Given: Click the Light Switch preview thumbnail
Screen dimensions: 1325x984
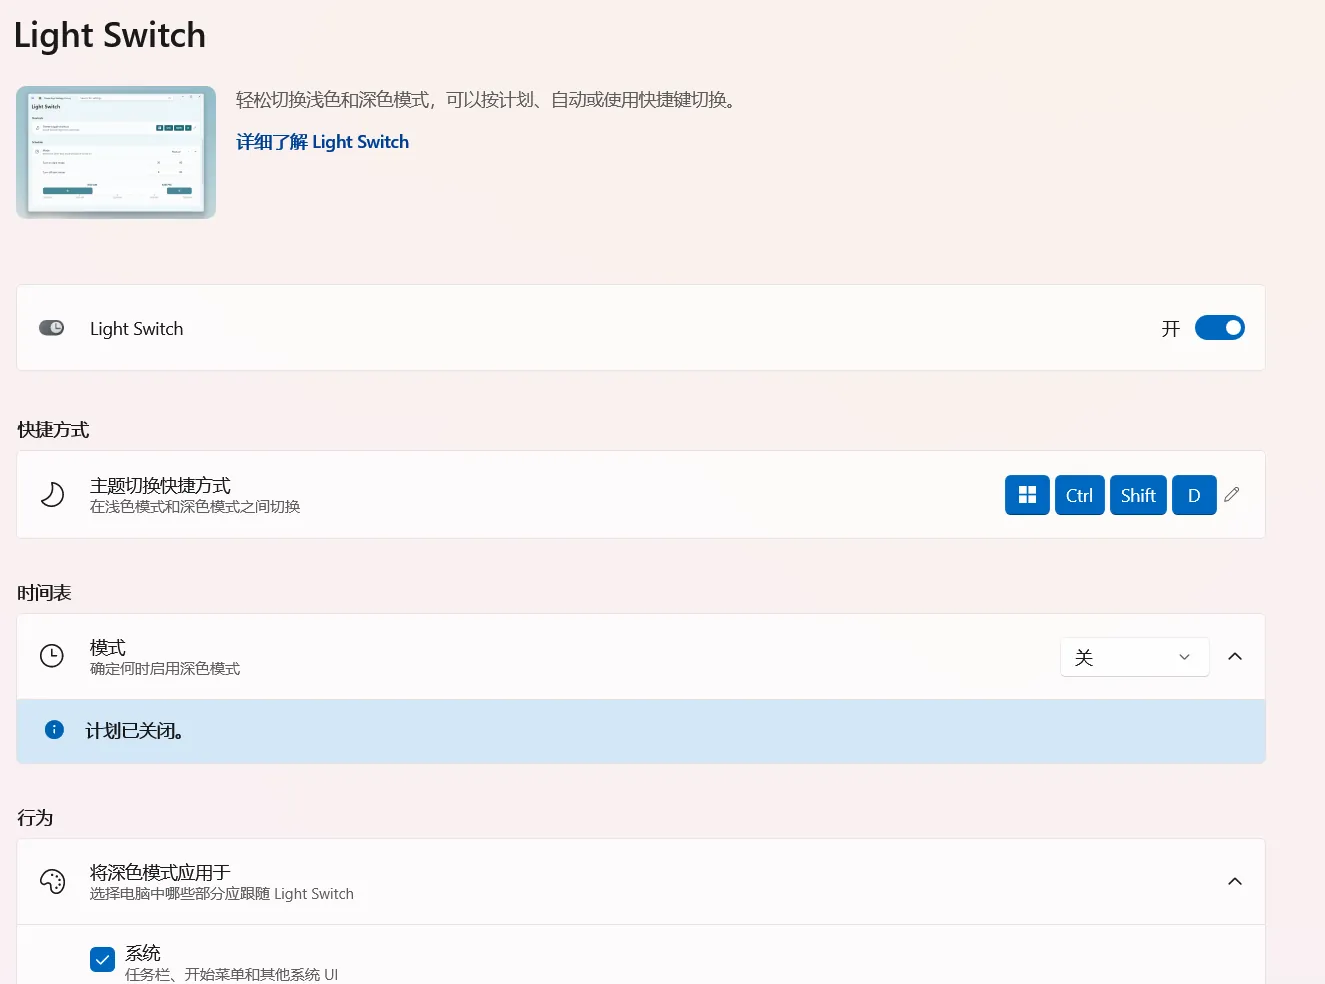Looking at the screenshot, I should 115,151.
